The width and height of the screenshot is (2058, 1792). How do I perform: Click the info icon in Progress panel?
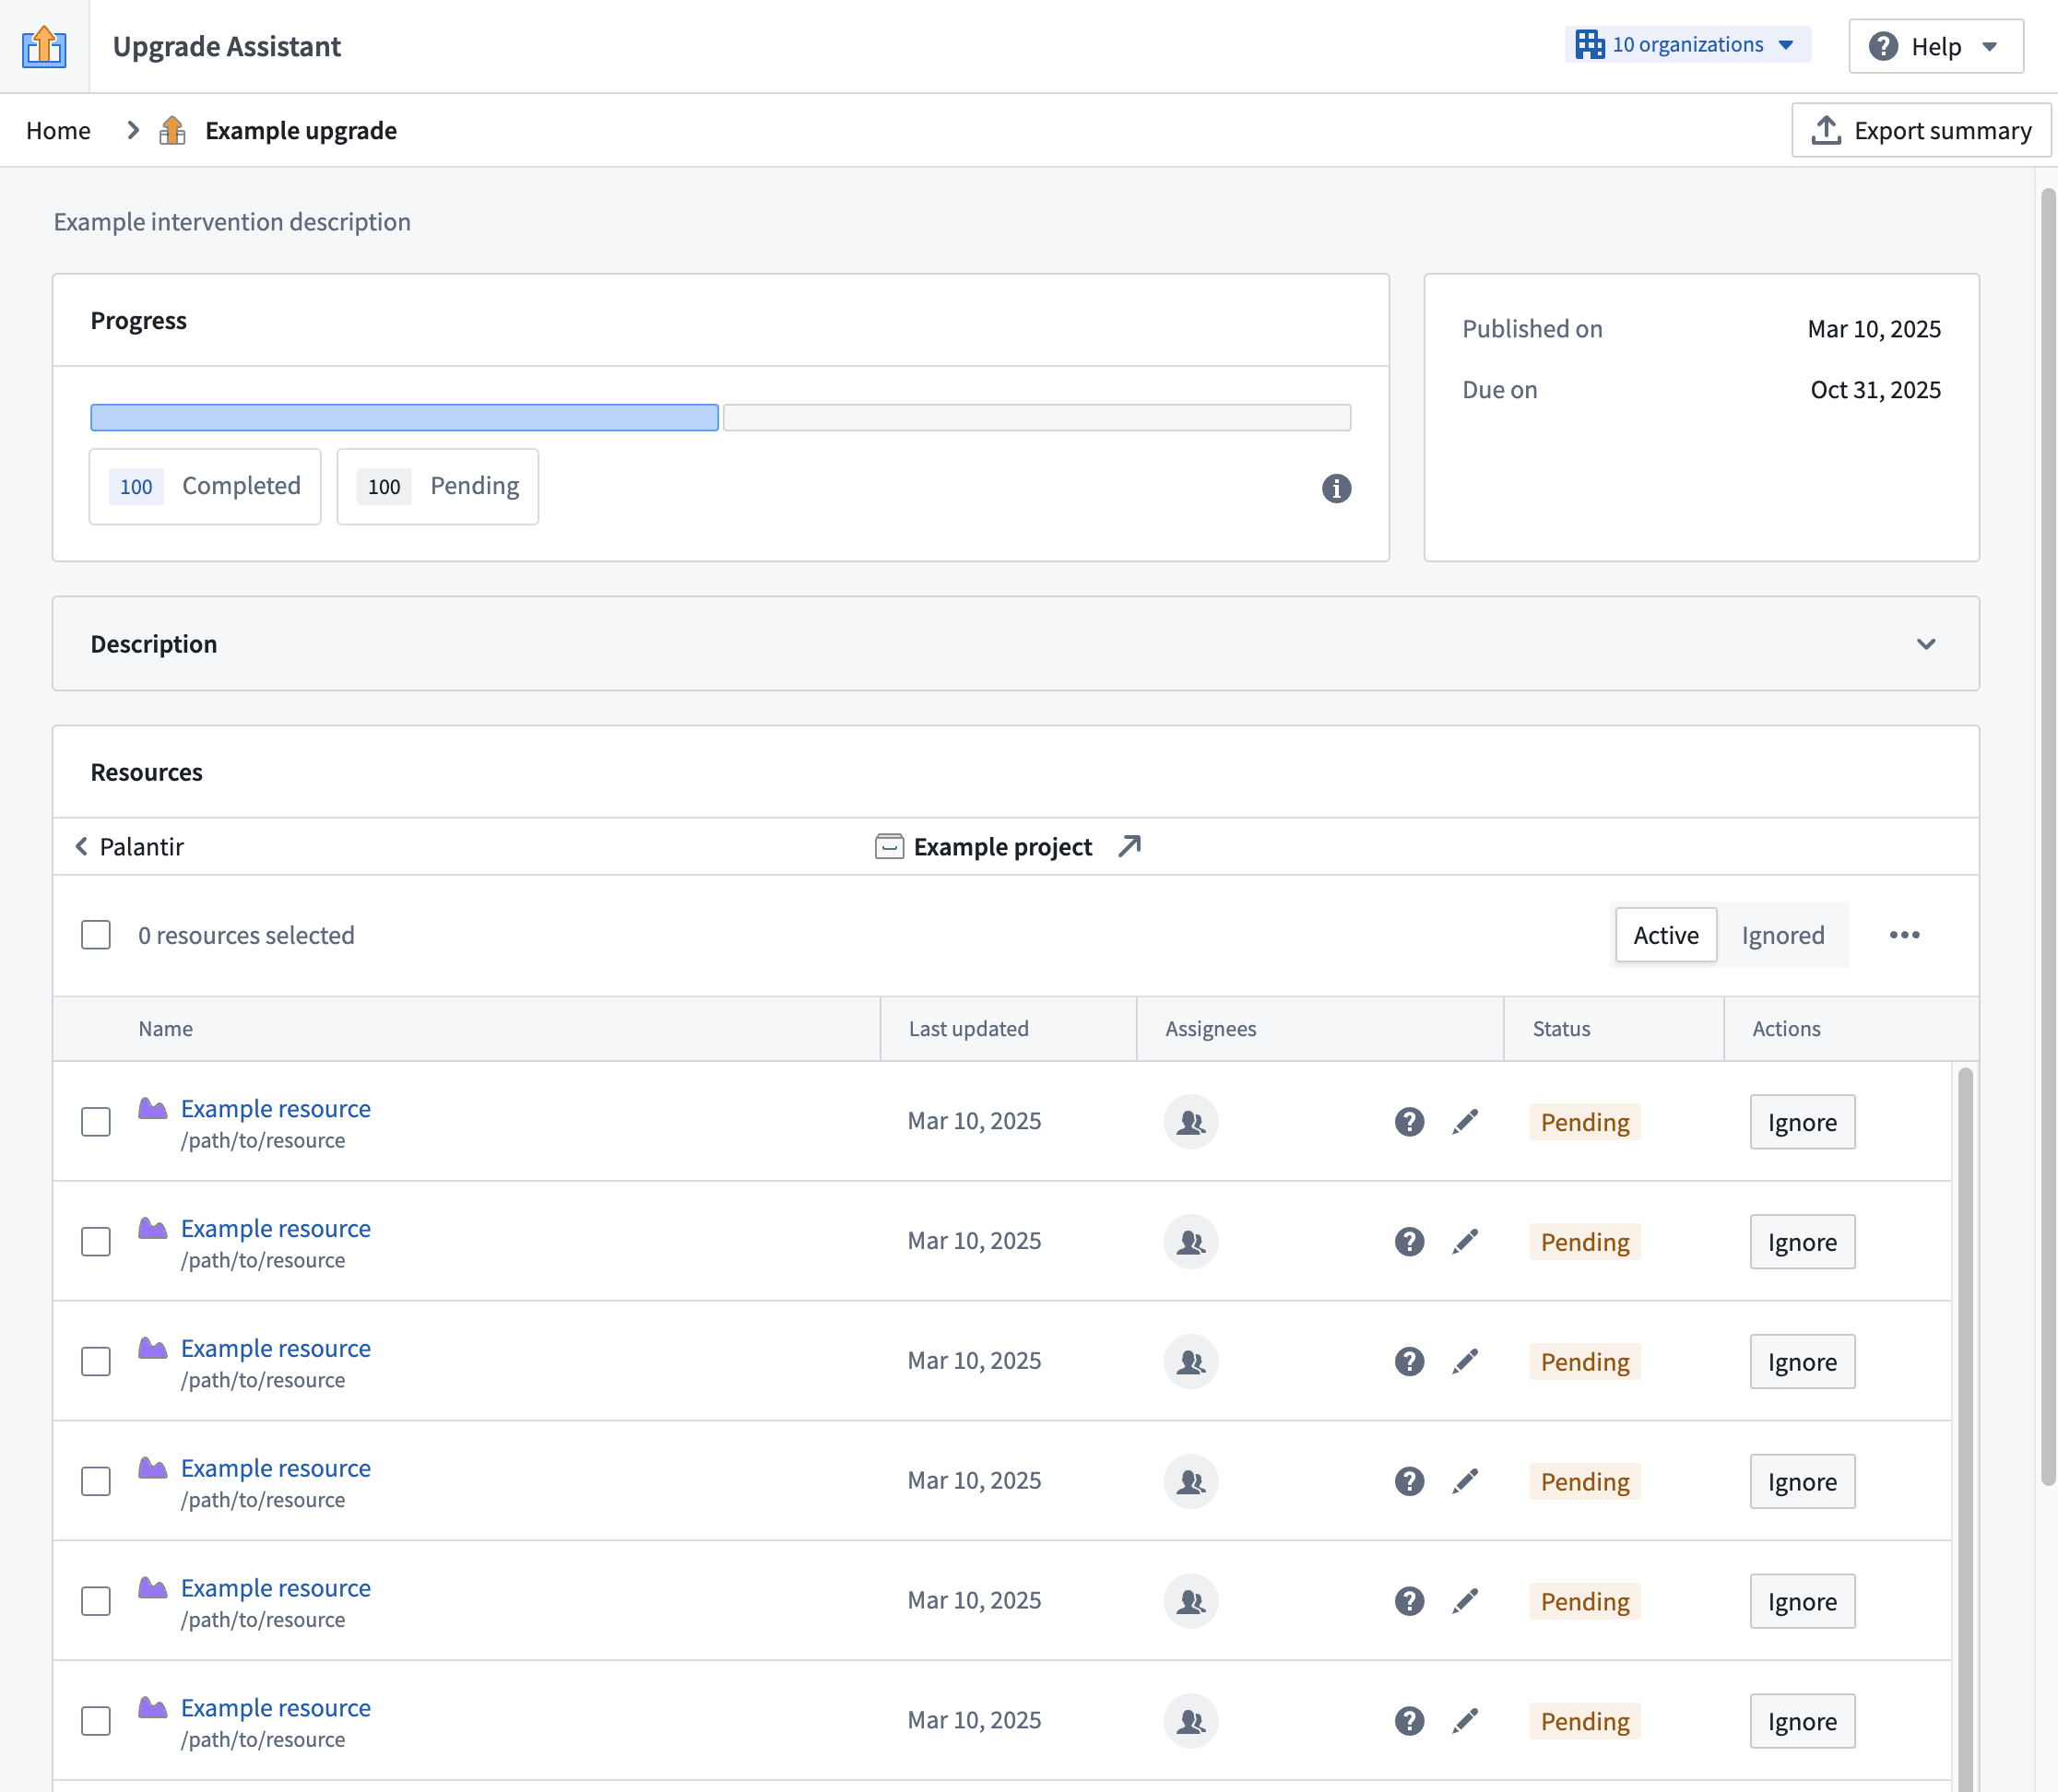1336,488
